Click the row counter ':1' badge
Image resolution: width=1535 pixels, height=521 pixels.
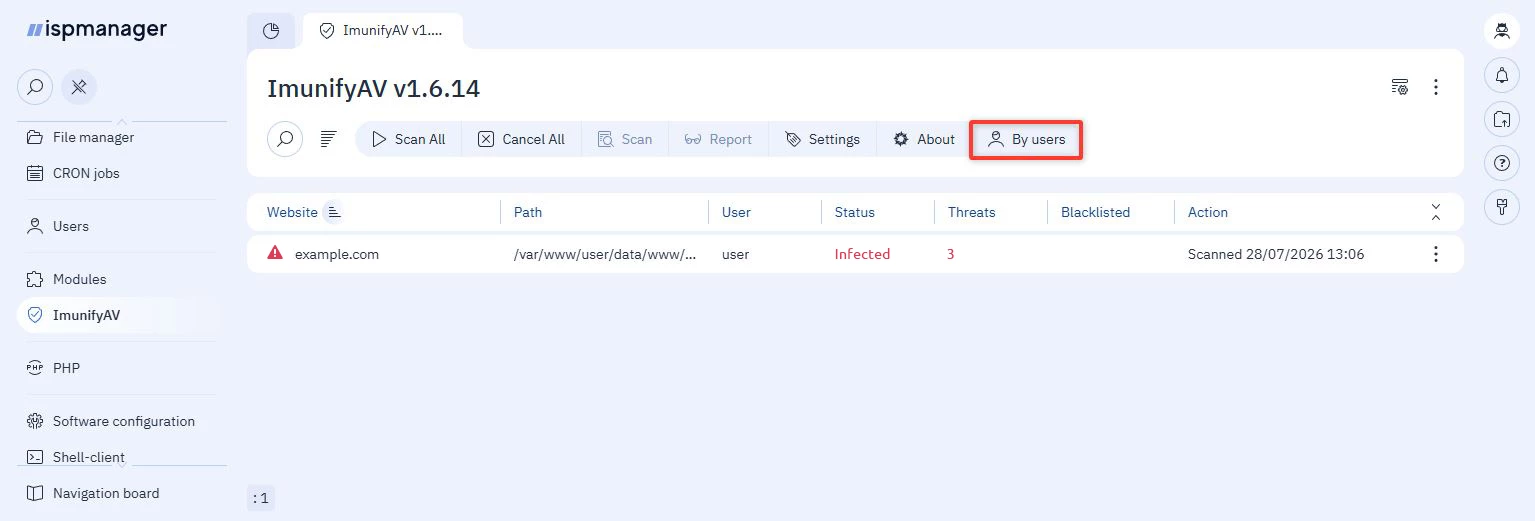(260, 498)
